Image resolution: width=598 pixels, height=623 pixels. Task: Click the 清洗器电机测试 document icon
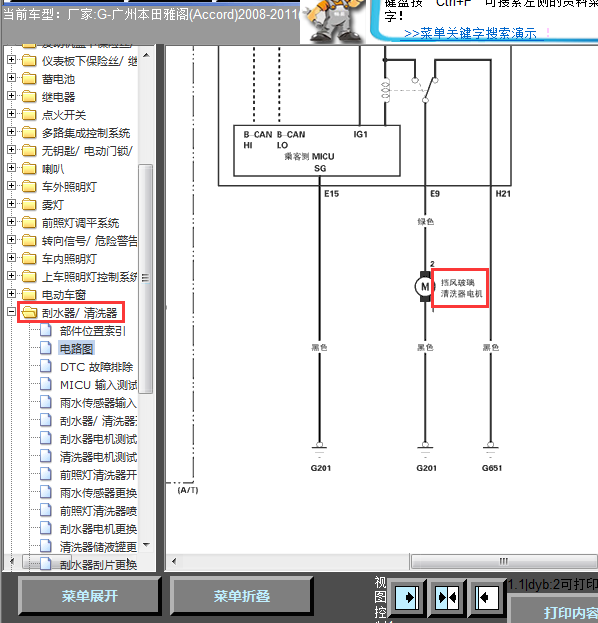pos(46,457)
